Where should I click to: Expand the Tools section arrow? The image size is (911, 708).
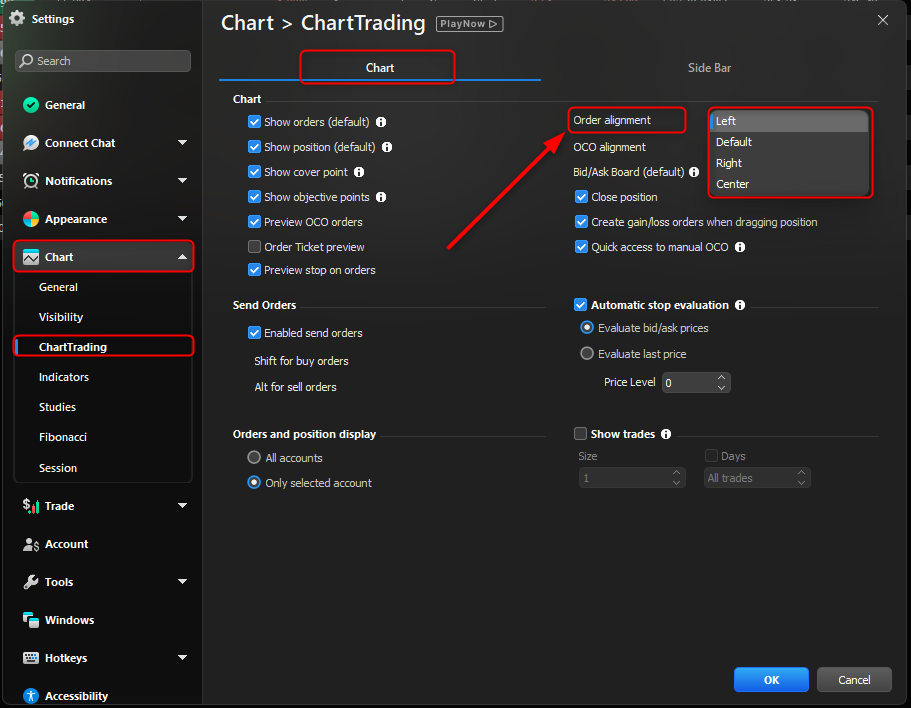[x=182, y=581]
